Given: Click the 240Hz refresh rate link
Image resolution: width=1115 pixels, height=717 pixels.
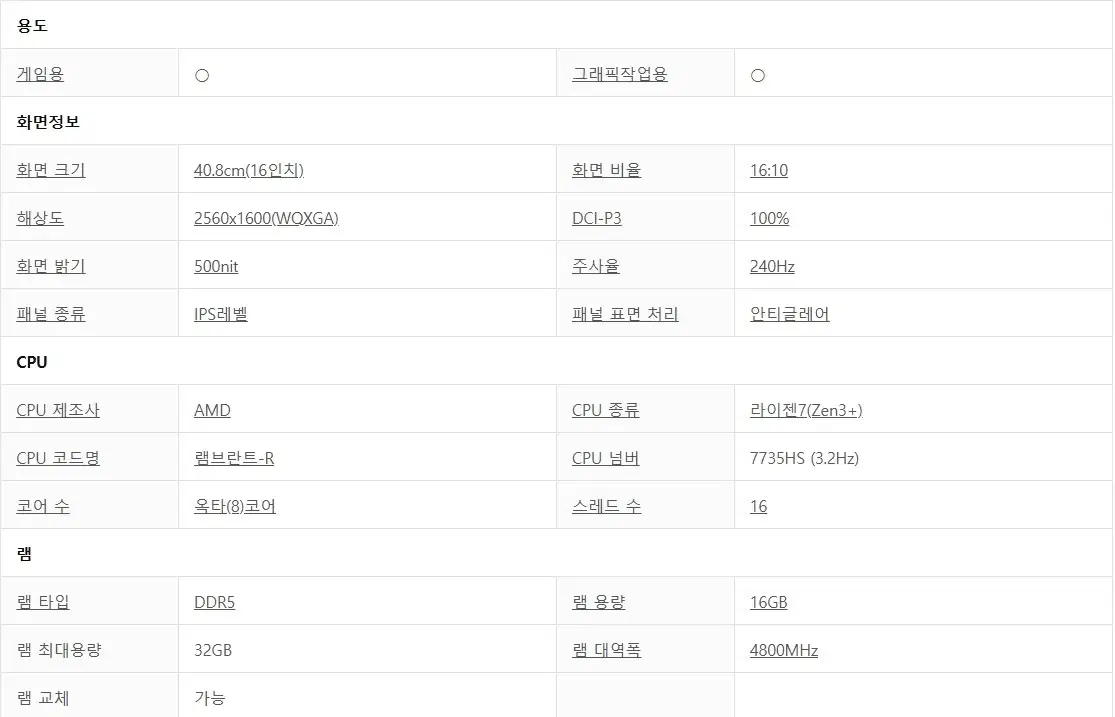Looking at the screenshot, I should click(772, 266).
